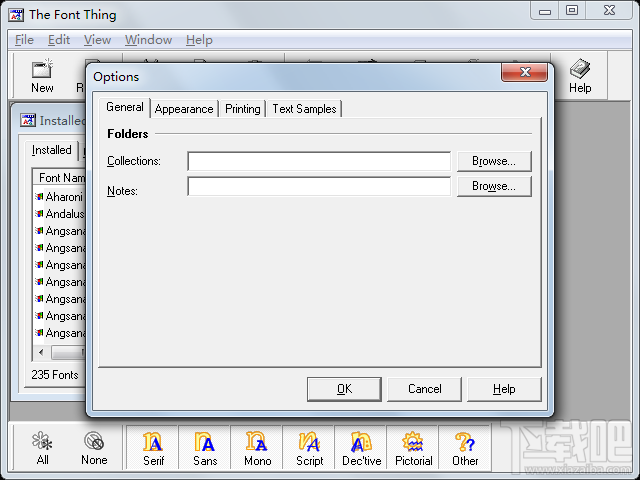This screenshot has width=640, height=480.
Task: Minimize The Font Thing window
Action: click(545, 10)
